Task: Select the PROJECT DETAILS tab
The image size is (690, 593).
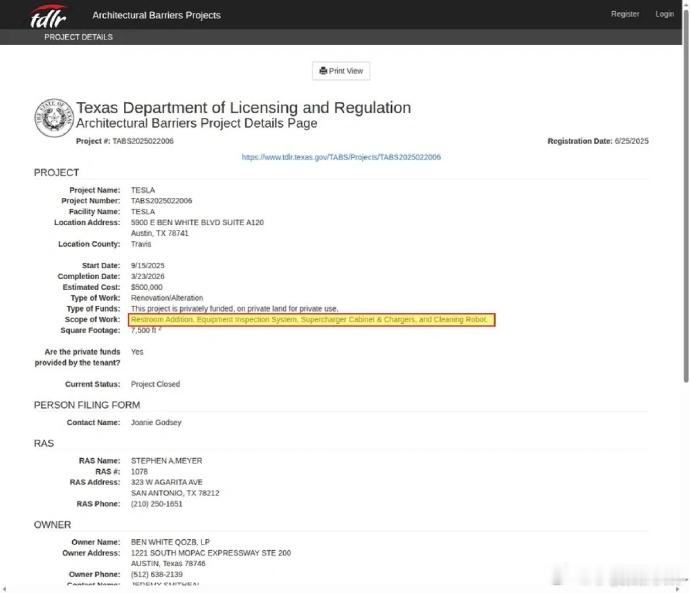Action: (x=78, y=37)
